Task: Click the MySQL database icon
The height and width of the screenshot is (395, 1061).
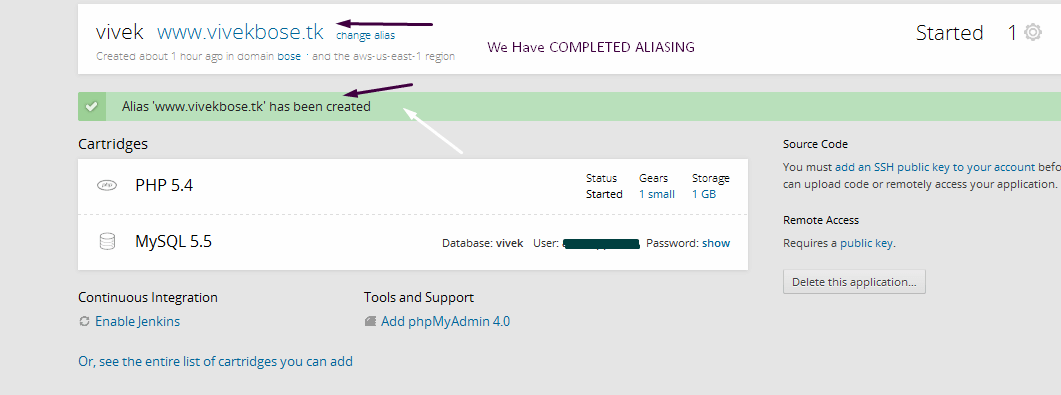Action: point(107,241)
